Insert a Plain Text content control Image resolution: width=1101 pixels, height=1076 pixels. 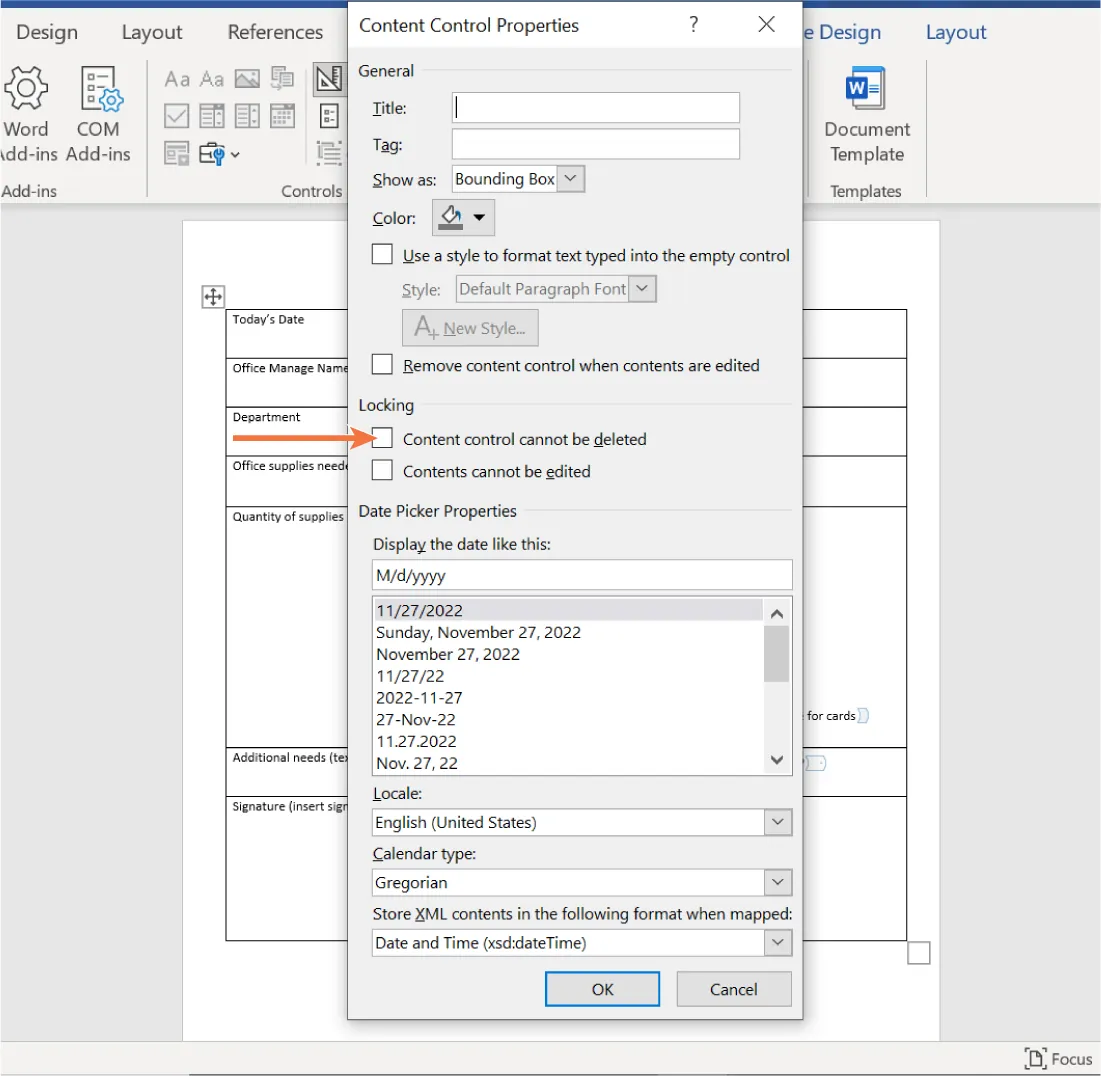(x=211, y=78)
